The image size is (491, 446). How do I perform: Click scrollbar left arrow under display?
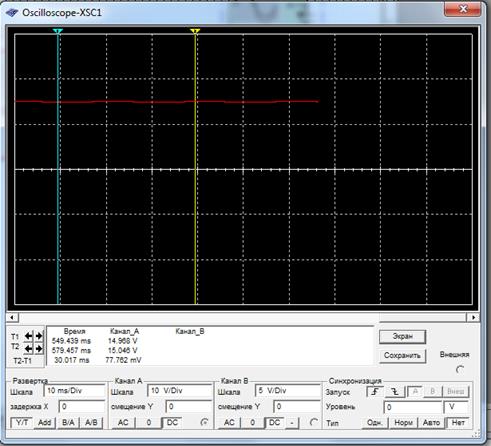coord(12,317)
